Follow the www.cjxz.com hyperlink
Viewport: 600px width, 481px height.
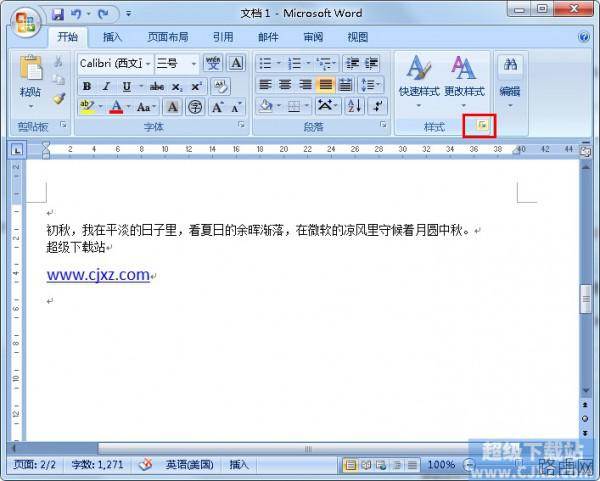[x=98, y=275]
